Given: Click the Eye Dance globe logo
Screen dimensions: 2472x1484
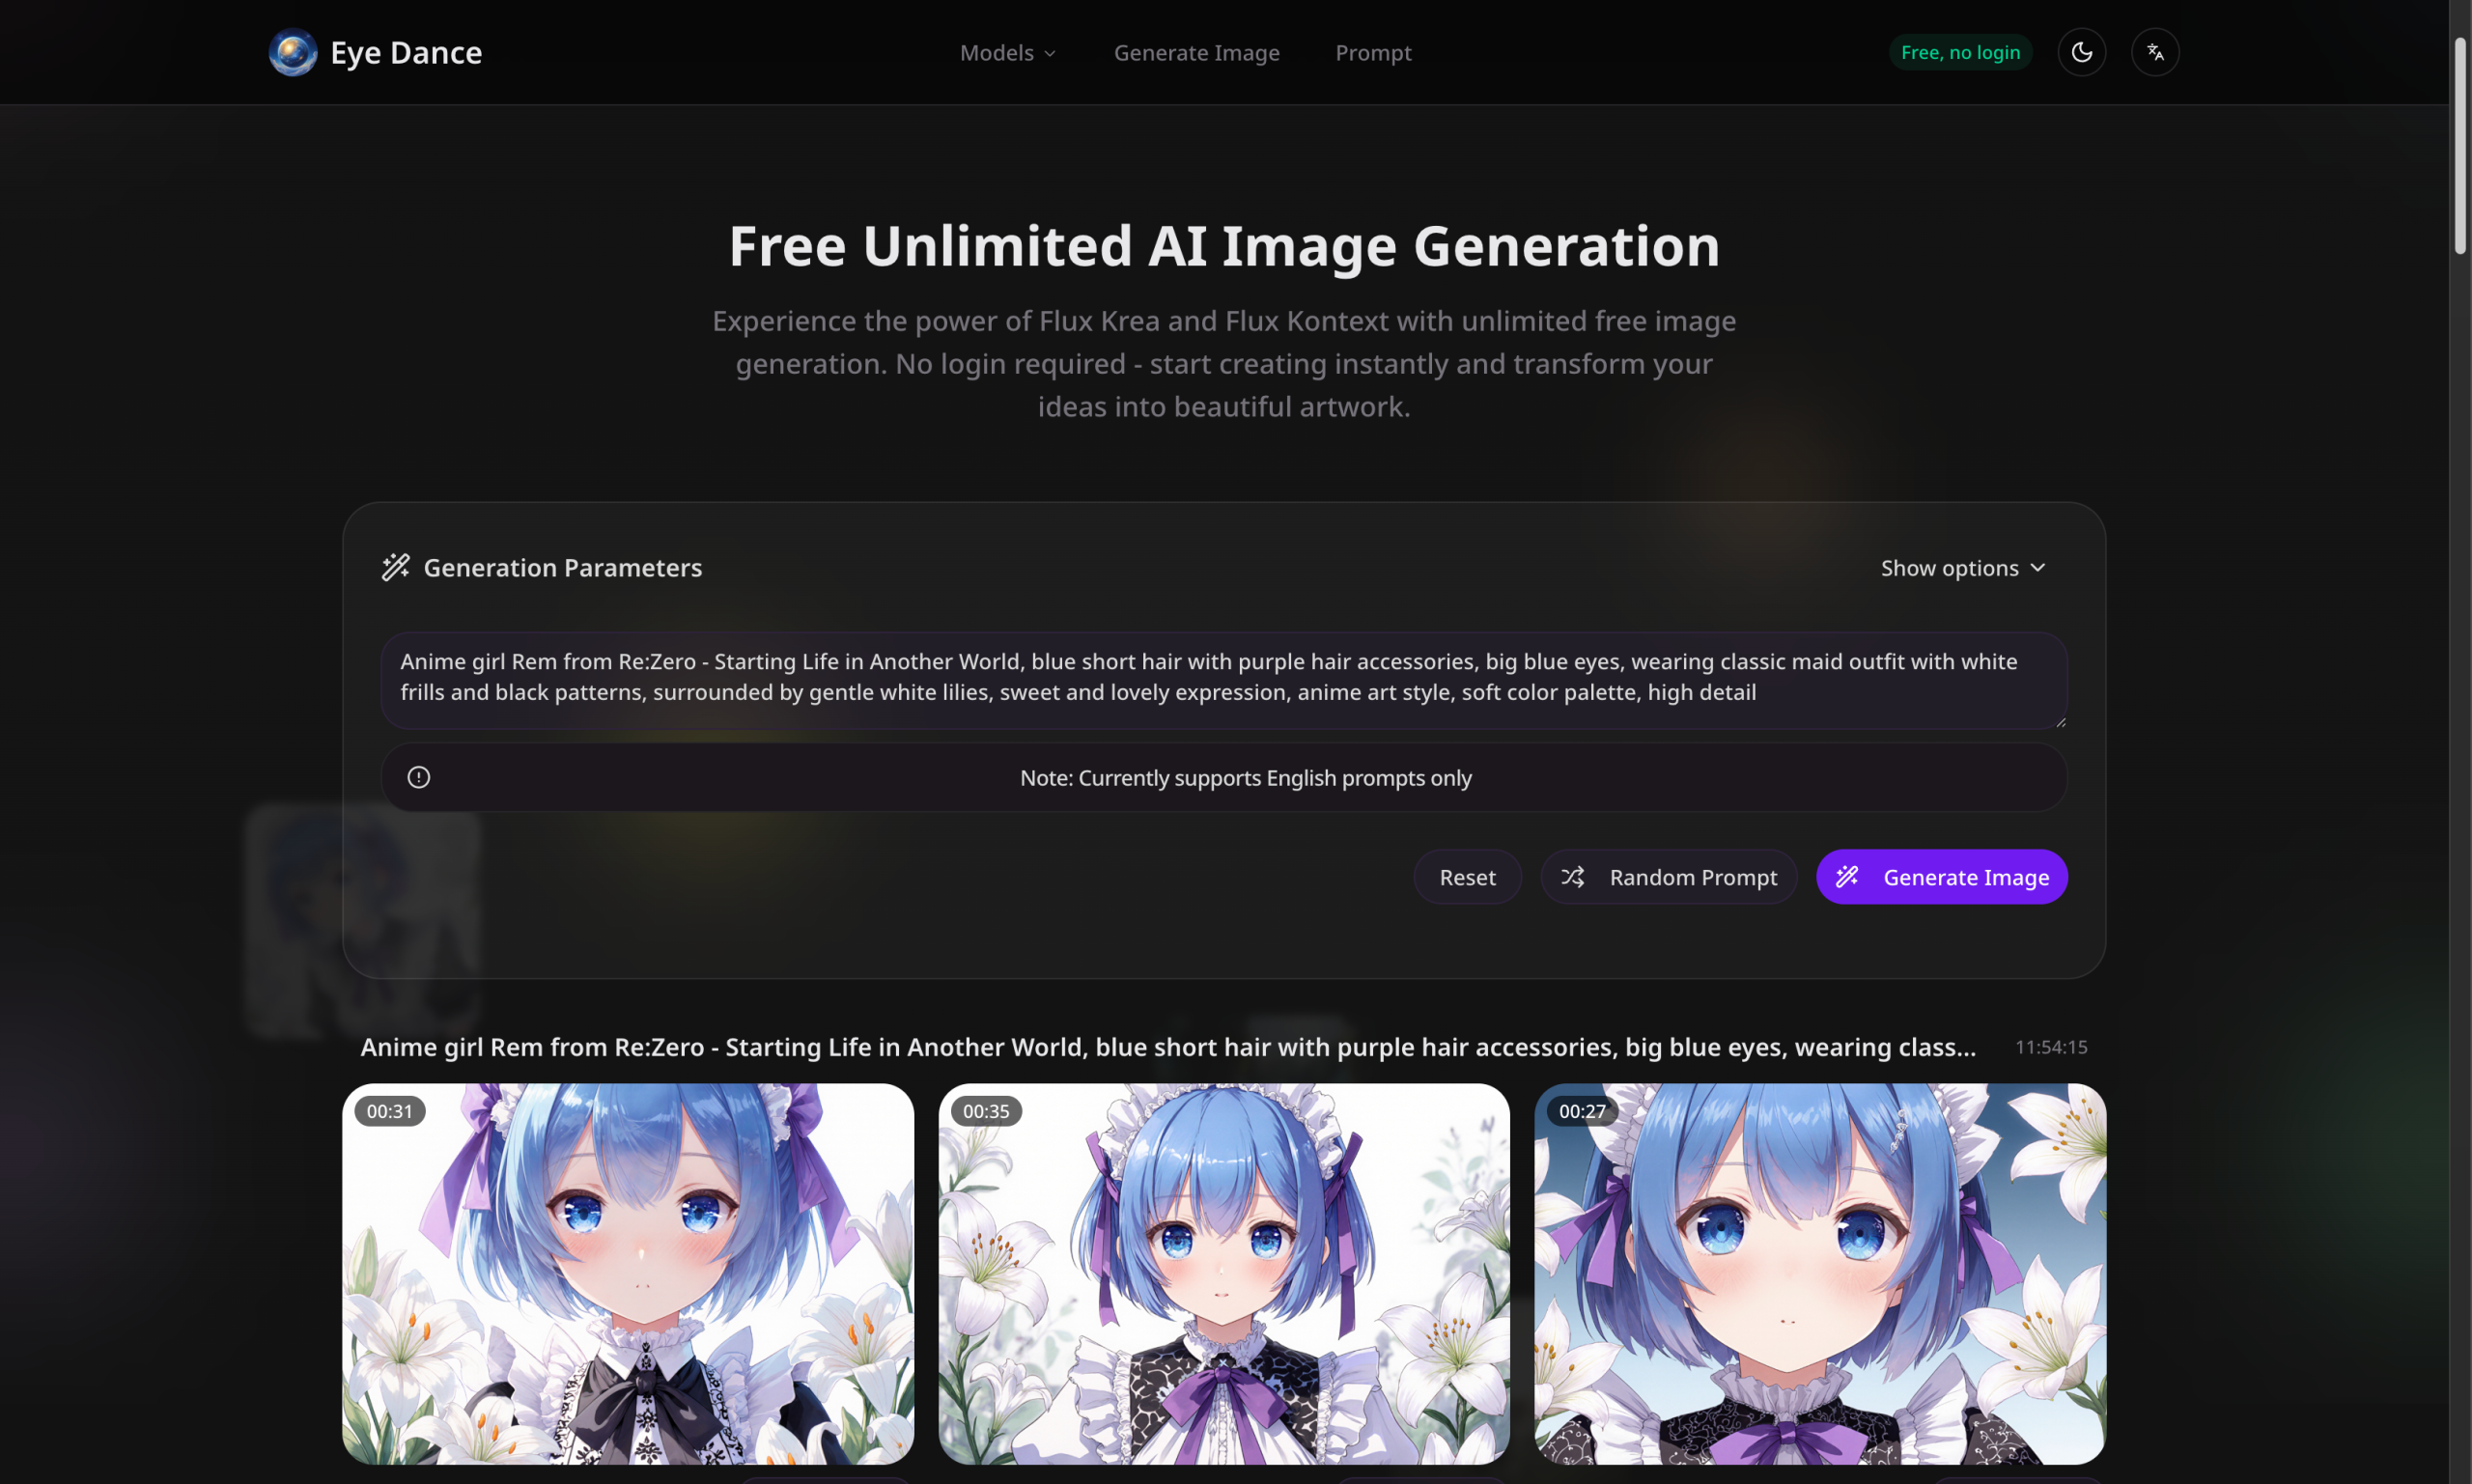Looking at the screenshot, I should point(292,52).
